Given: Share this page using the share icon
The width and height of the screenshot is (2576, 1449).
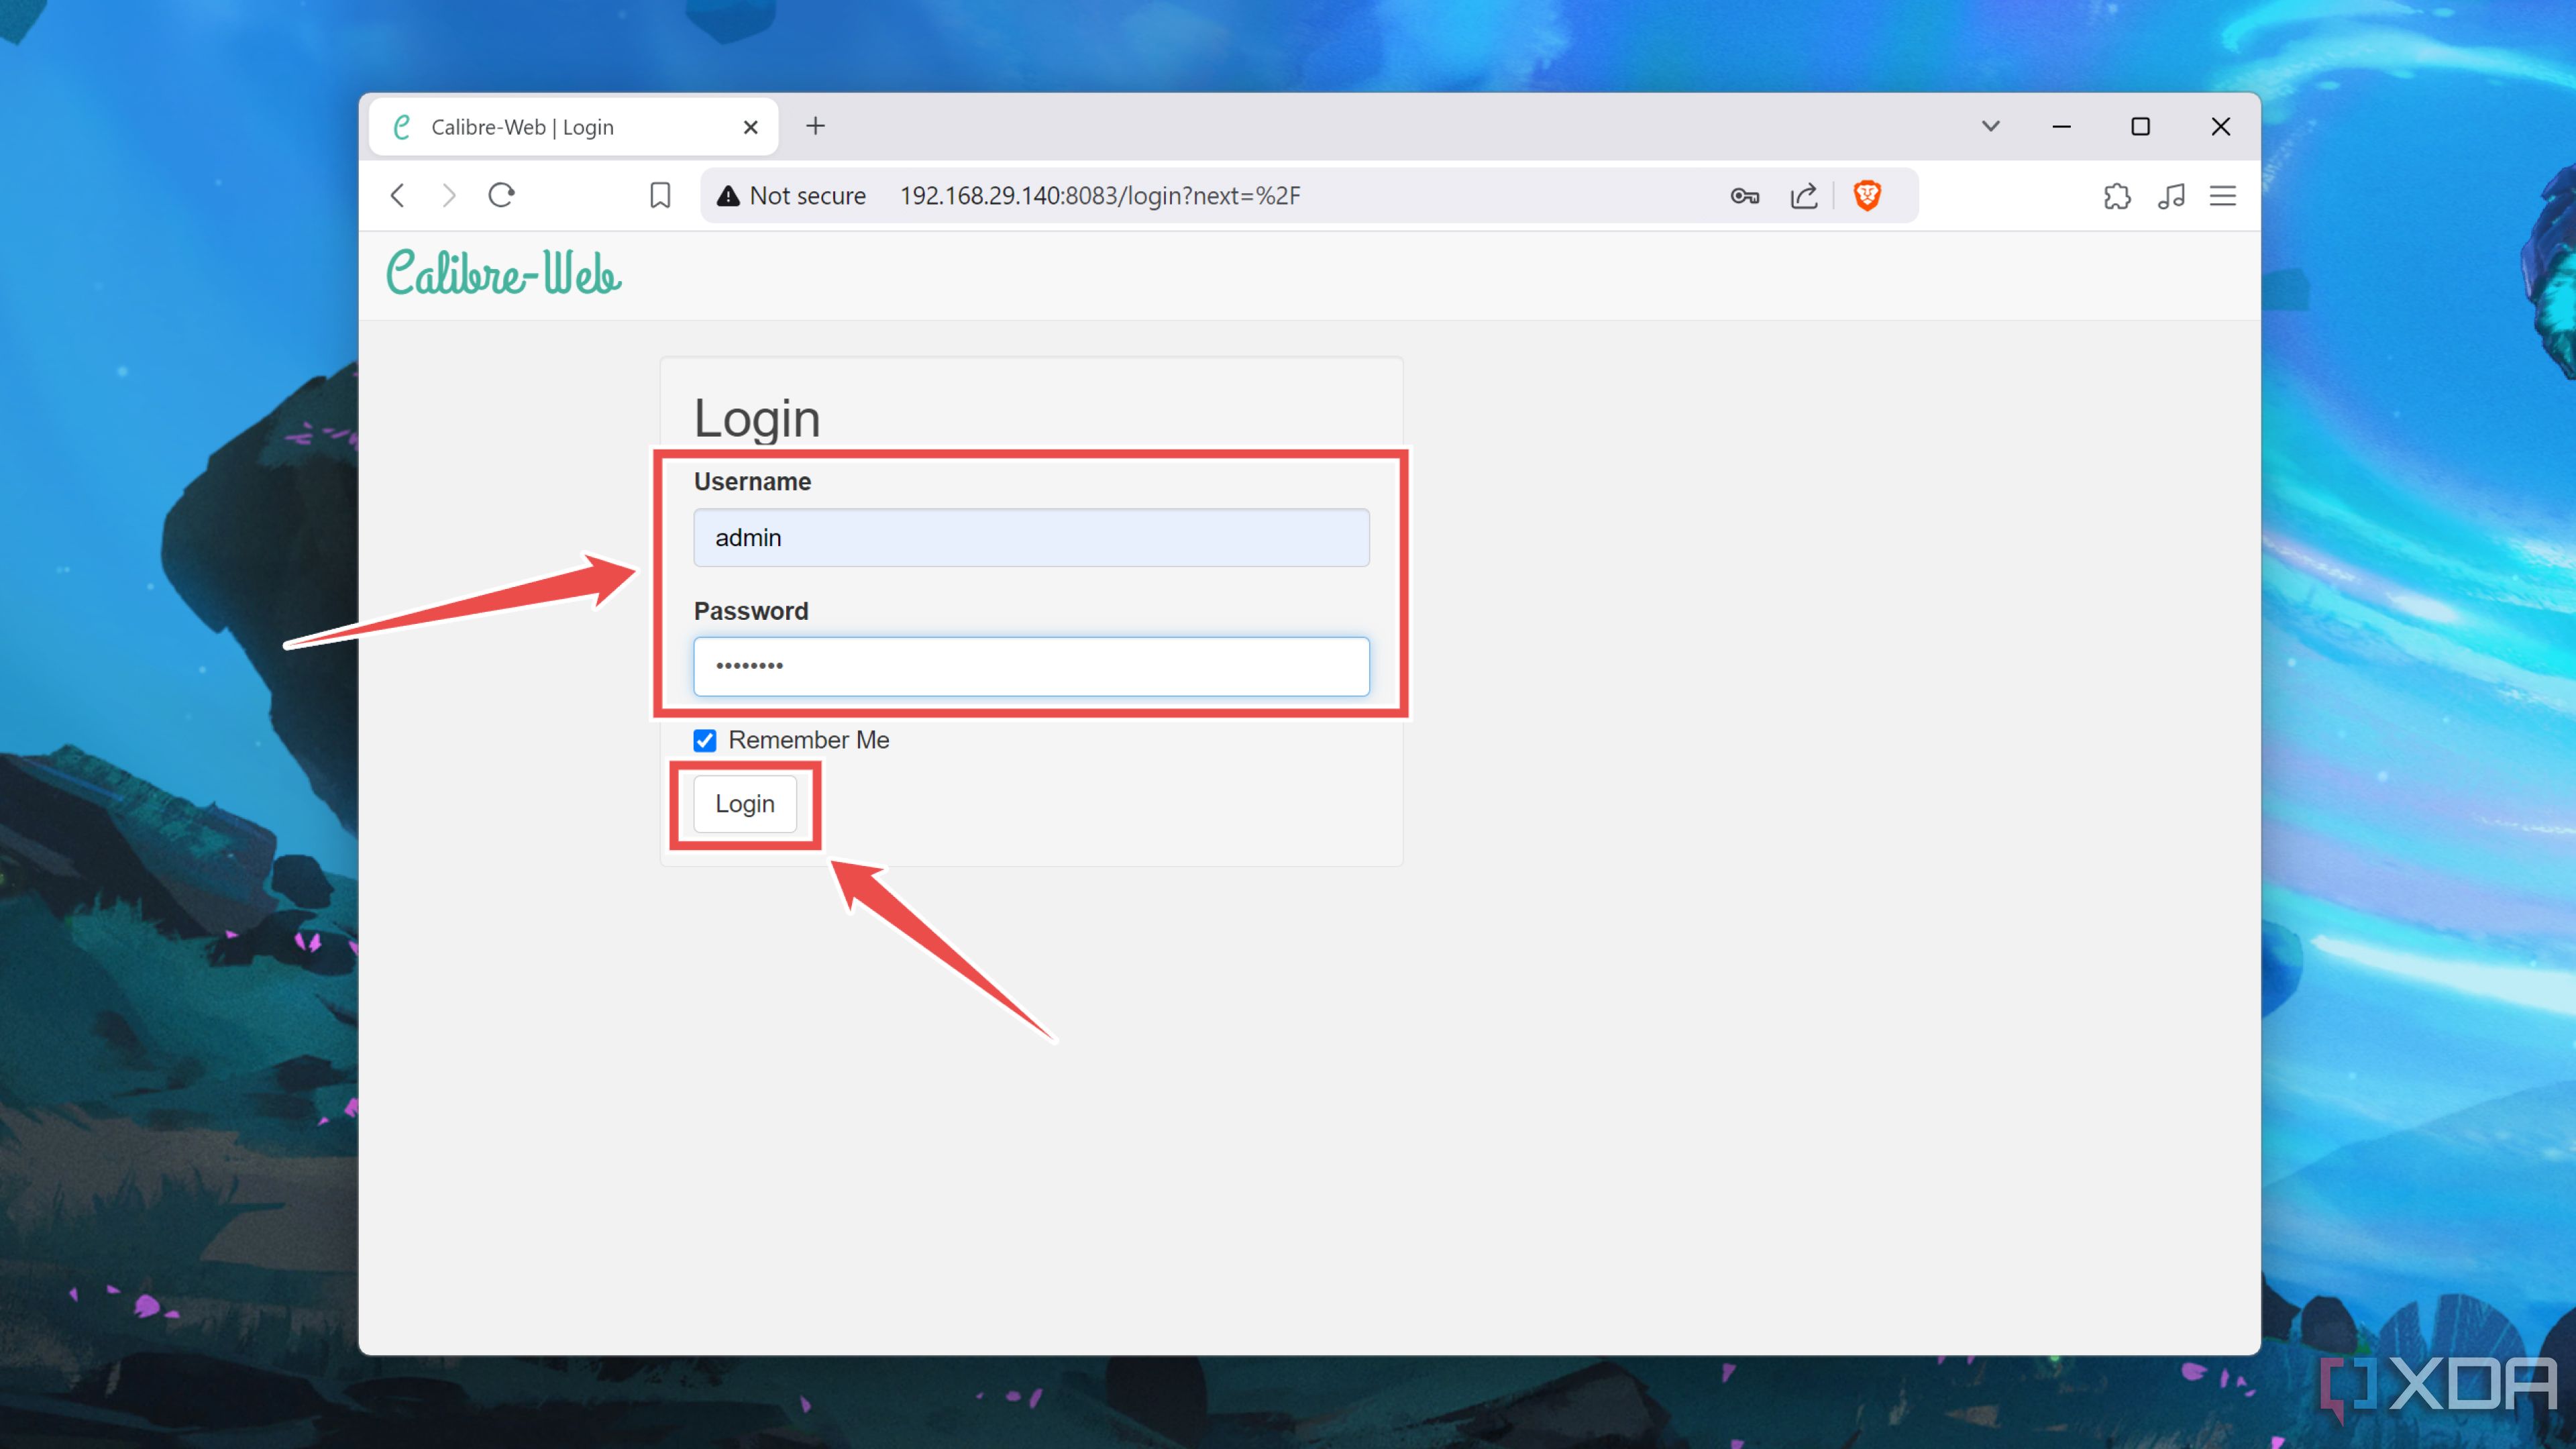Looking at the screenshot, I should pos(1803,196).
